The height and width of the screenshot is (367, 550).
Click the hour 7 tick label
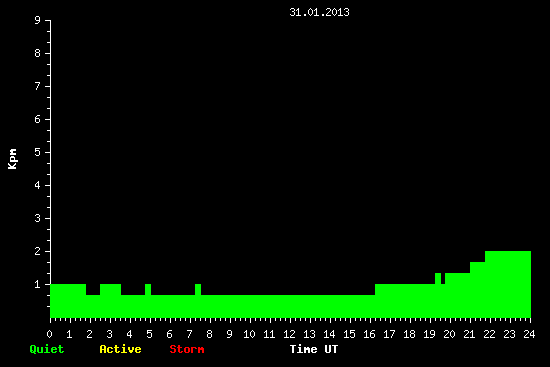point(189,334)
